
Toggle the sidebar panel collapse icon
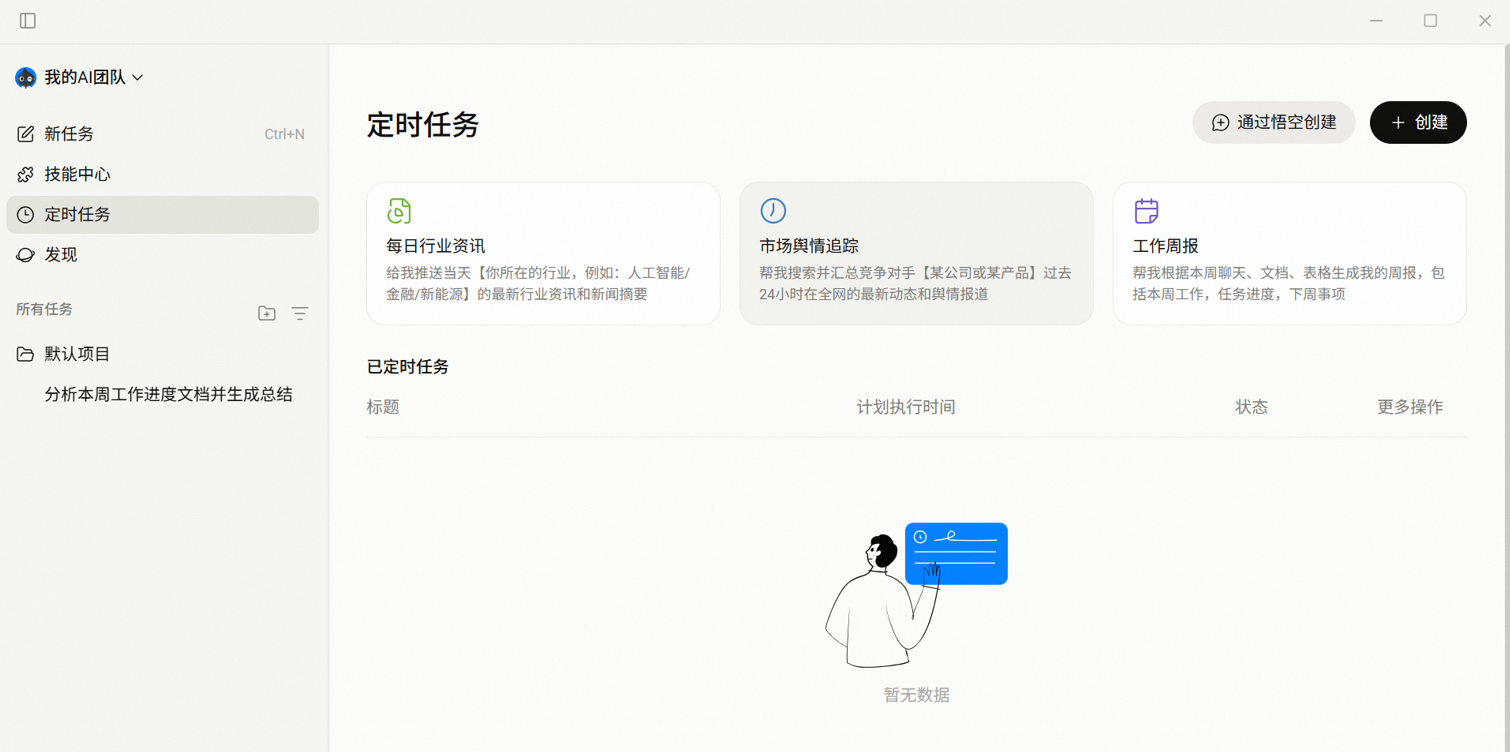(27, 20)
